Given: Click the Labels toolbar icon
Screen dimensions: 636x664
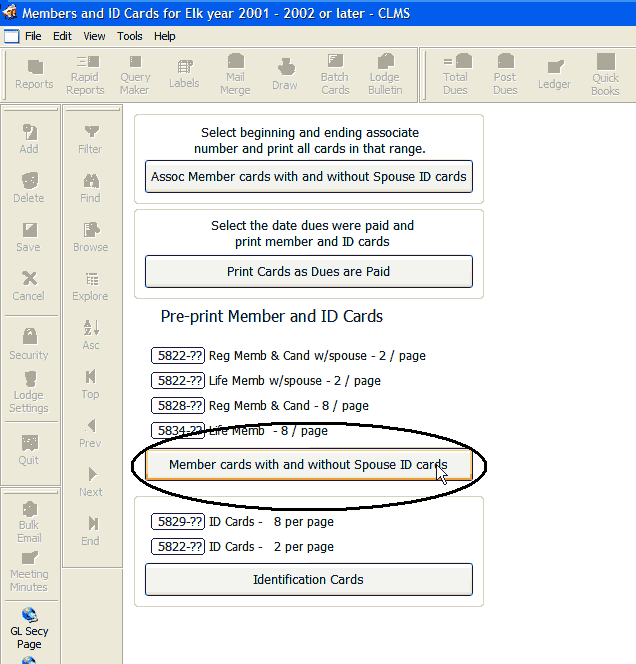Looking at the screenshot, I should coord(184,75).
